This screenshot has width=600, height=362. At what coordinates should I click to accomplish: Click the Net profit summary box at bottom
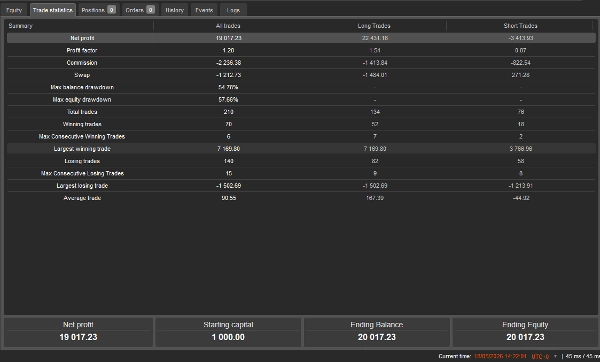pyautogui.click(x=78, y=332)
